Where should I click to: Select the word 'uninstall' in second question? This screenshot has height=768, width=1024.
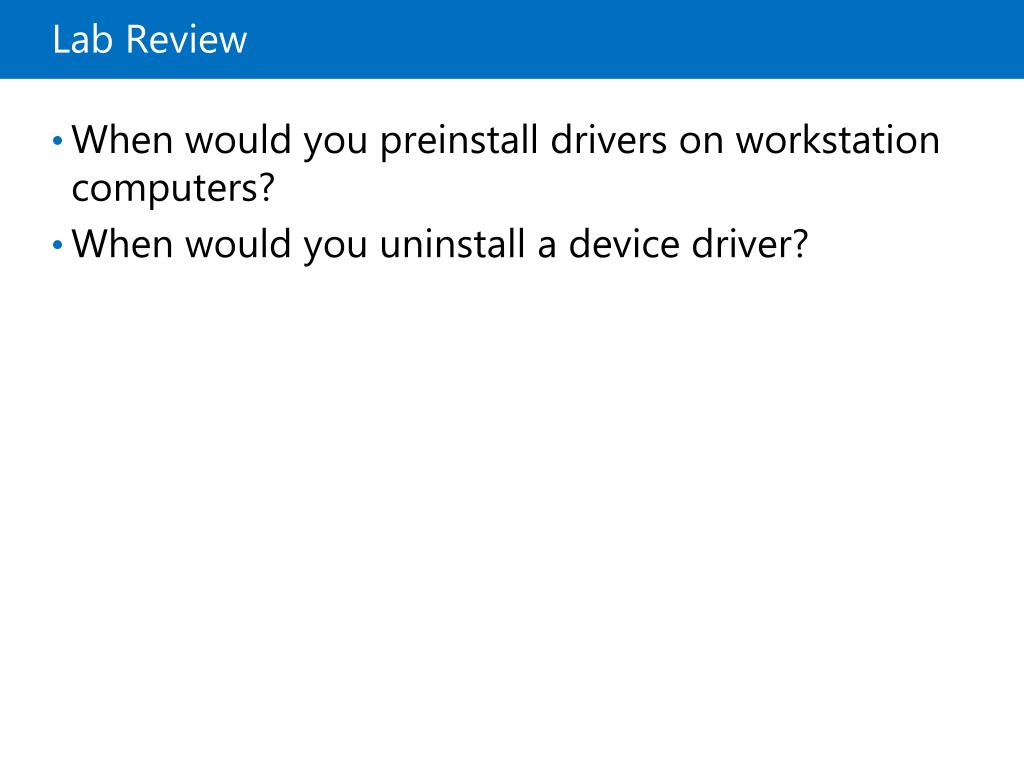coord(453,244)
